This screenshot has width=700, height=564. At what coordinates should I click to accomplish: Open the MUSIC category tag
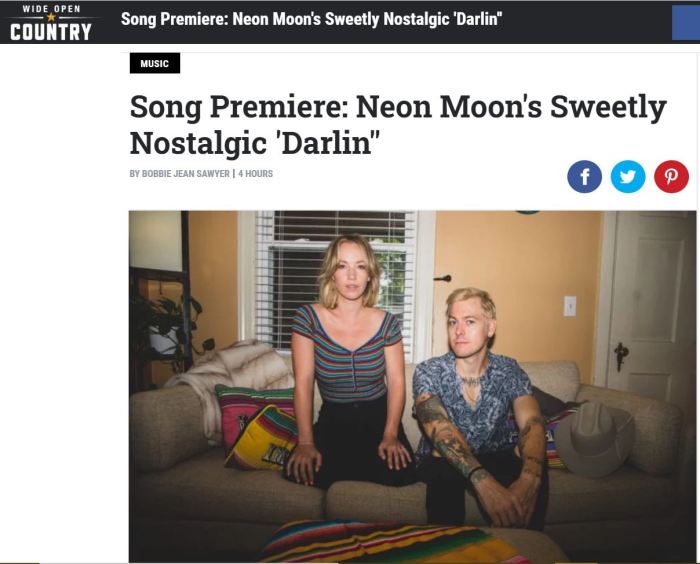155,63
